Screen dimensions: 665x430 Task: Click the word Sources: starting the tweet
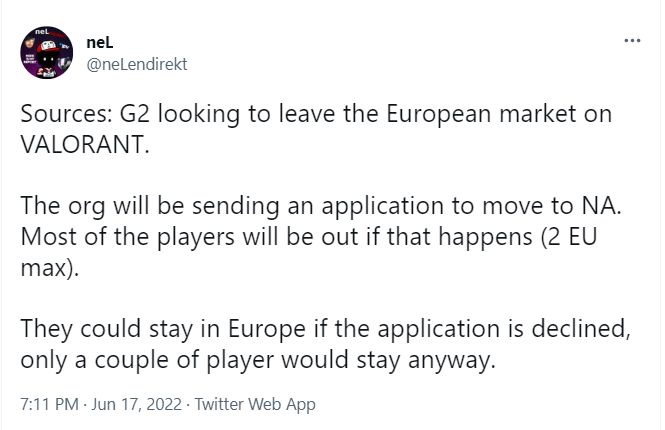pyautogui.click(x=66, y=114)
